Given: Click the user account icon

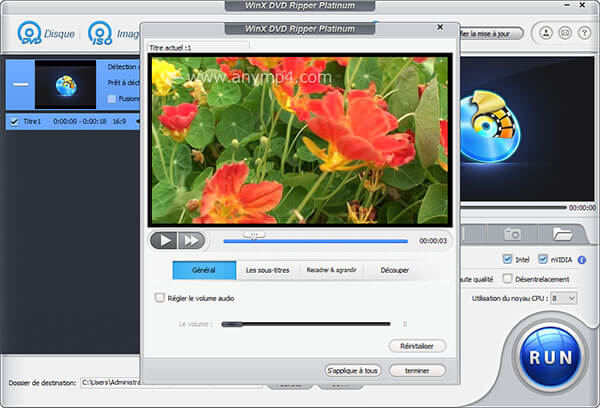Looking at the screenshot, I should coord(546,33).
